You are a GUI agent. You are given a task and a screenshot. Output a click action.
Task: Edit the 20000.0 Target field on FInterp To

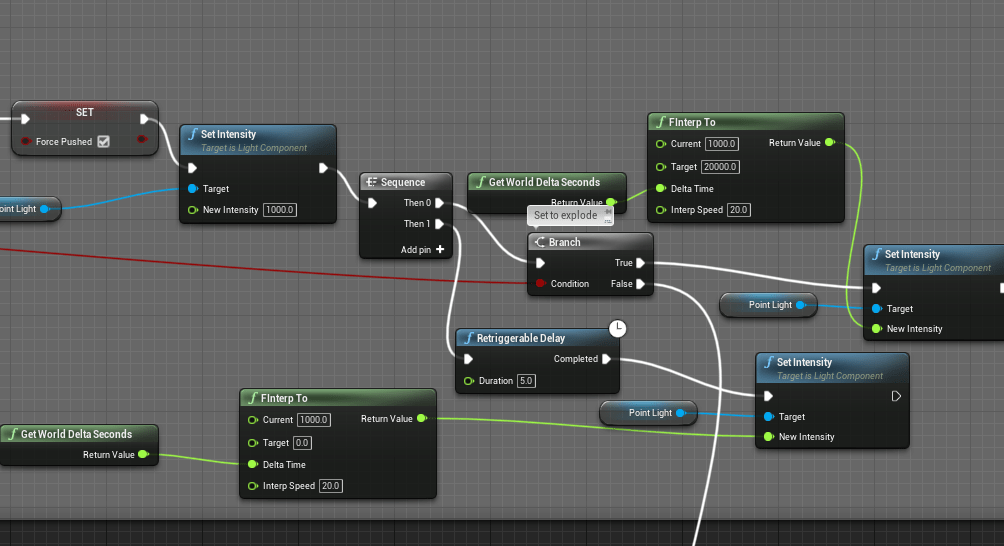(x=719, y=166)
